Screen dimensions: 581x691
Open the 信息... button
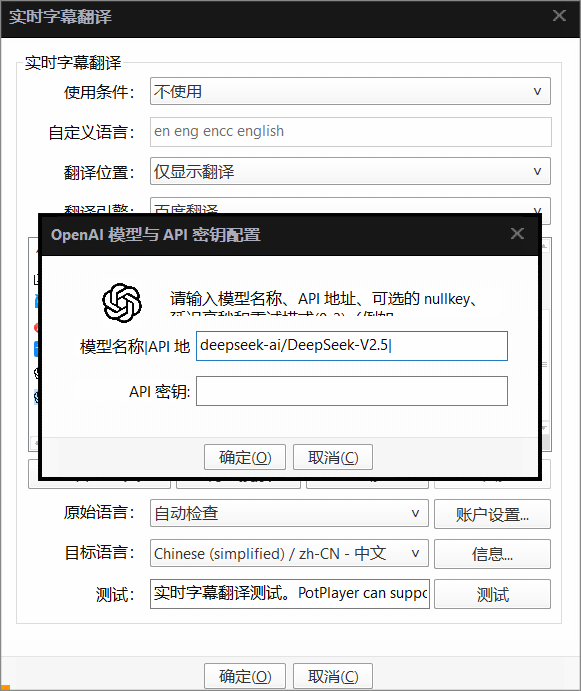coord(492,554)
